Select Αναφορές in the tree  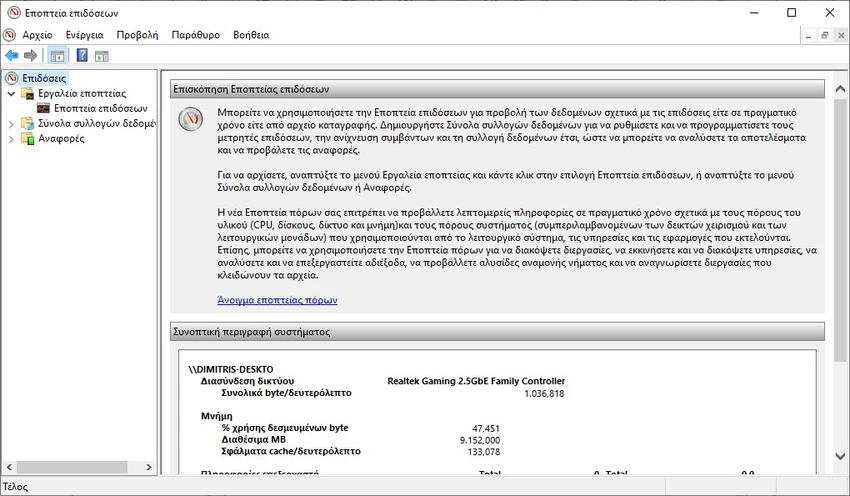pos(61,139)
